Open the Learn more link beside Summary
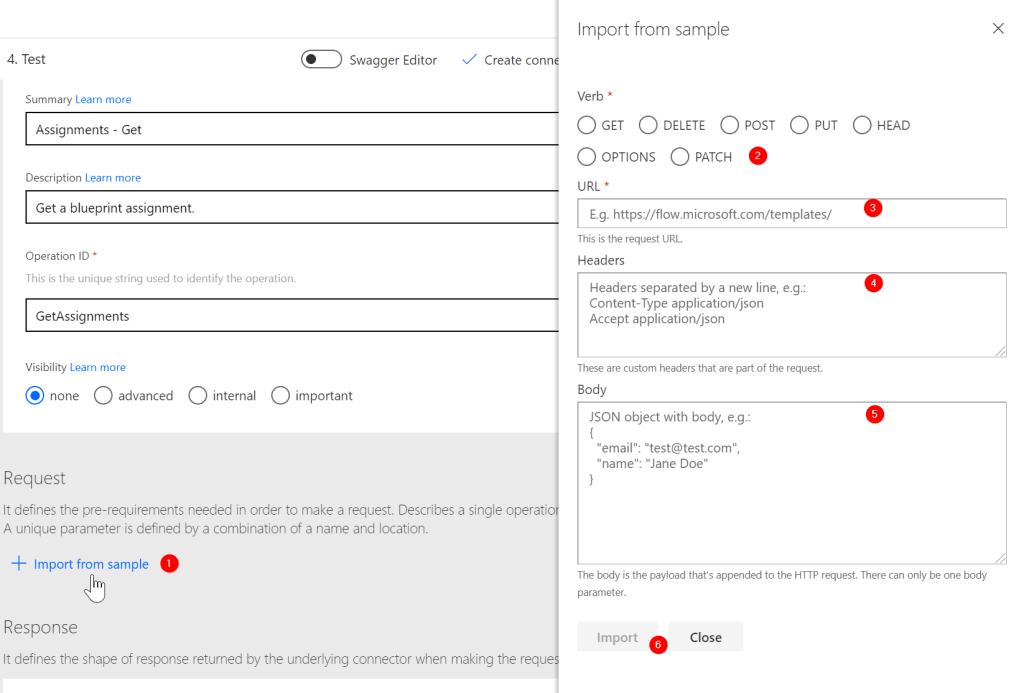 tap(103, 100)
